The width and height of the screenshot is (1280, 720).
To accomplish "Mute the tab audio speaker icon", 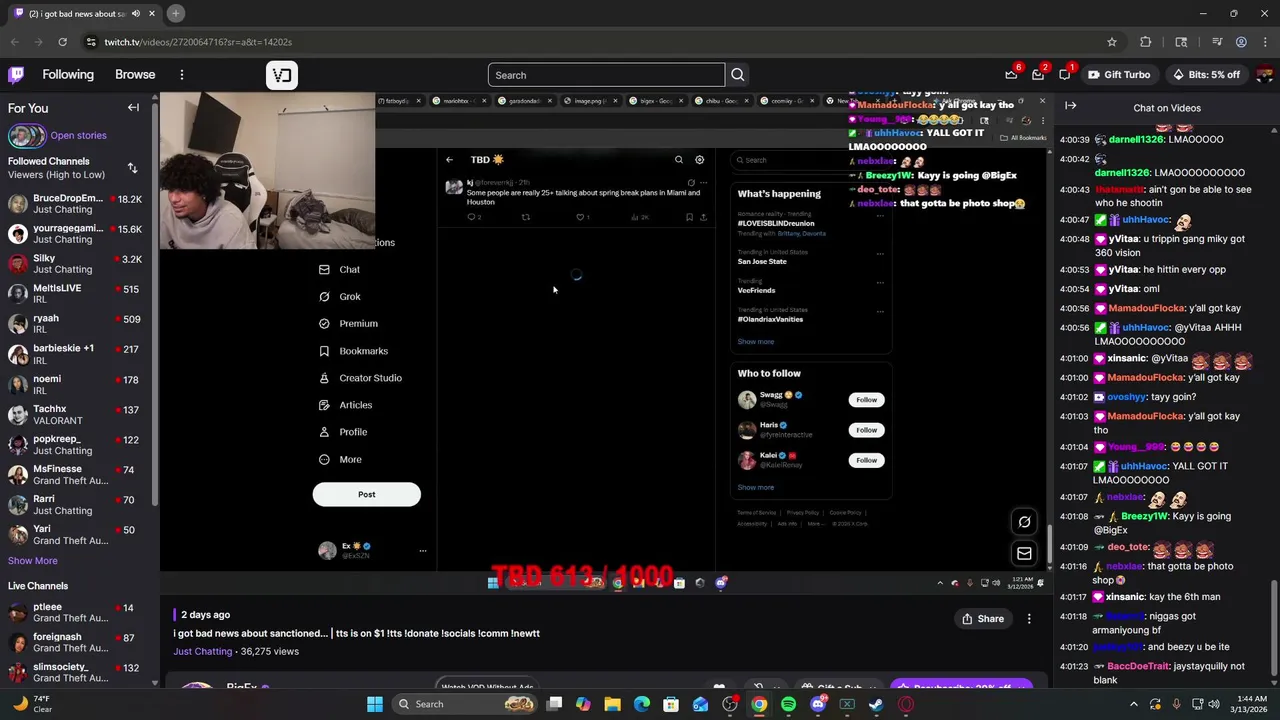I will click(135, 14).
